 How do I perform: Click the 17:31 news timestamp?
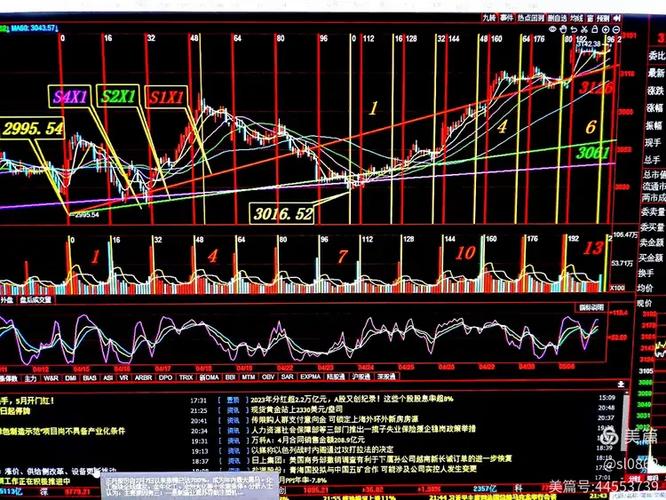199,400
